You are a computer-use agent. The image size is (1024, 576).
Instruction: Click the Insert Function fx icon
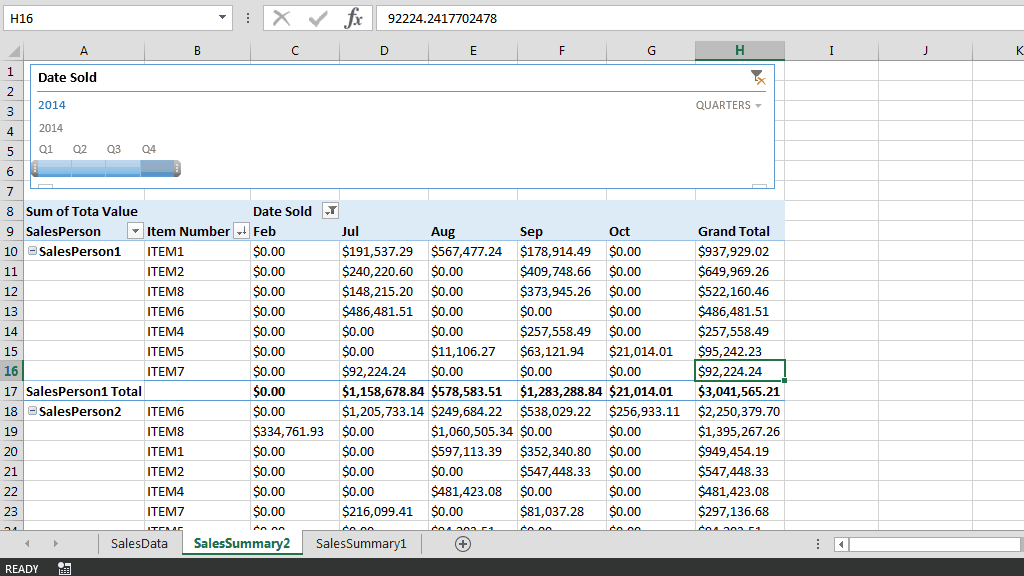click(x=353, y=18)
